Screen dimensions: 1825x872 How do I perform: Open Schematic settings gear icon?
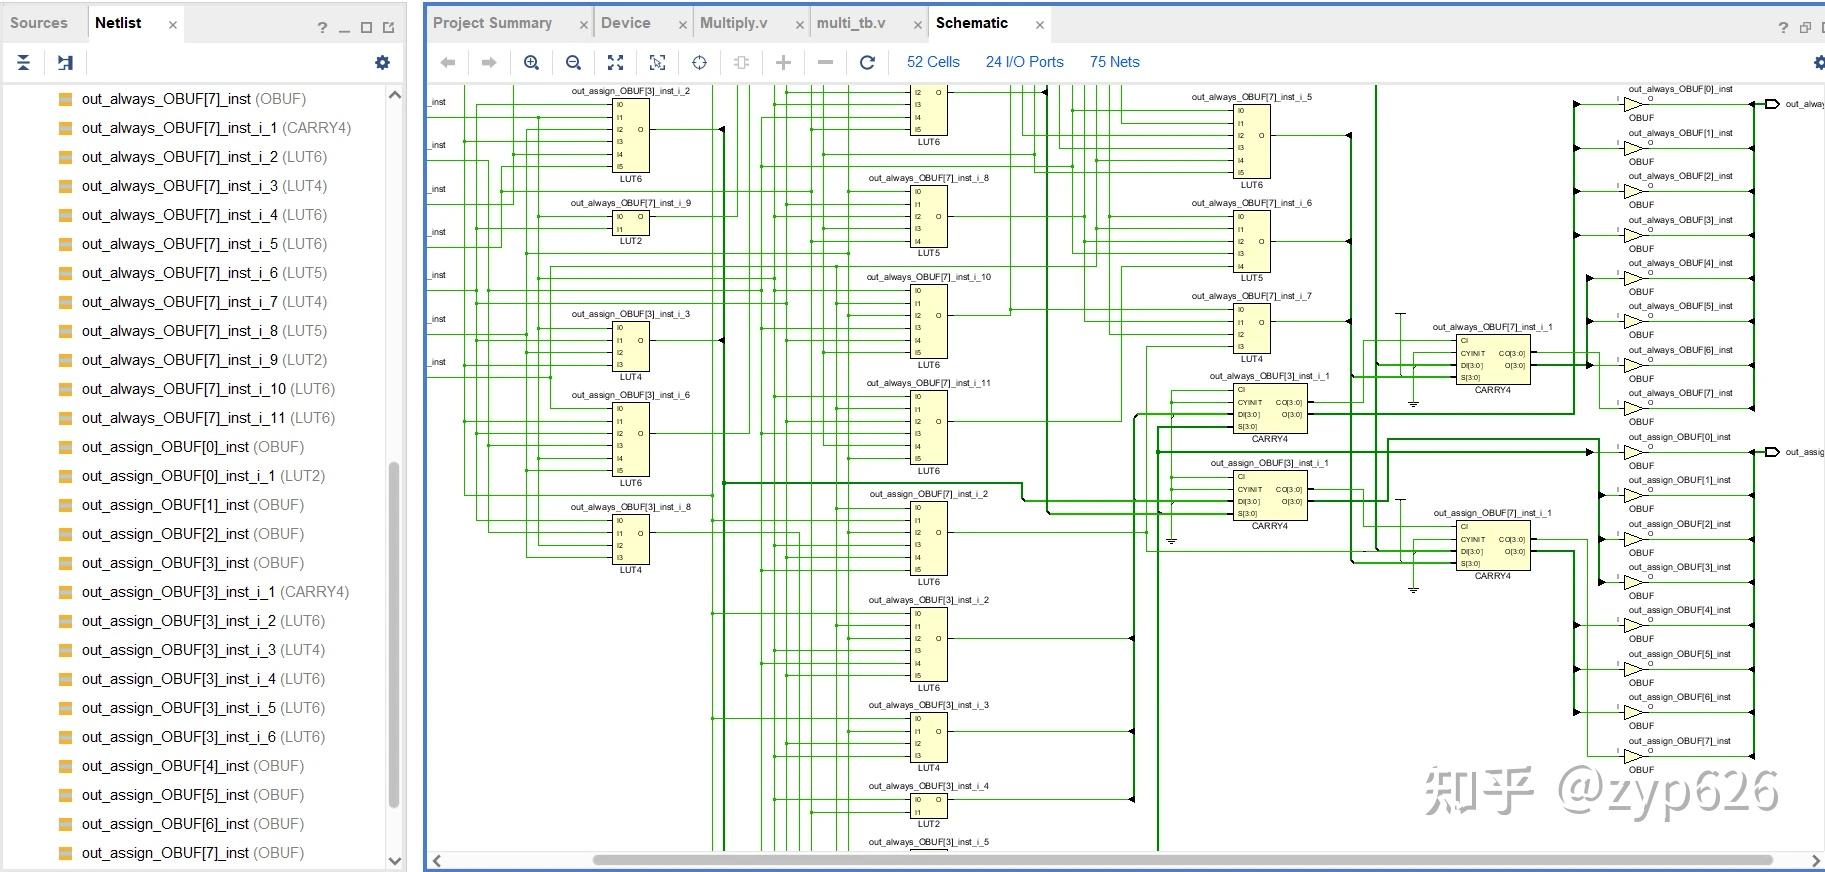(1818, 63)
